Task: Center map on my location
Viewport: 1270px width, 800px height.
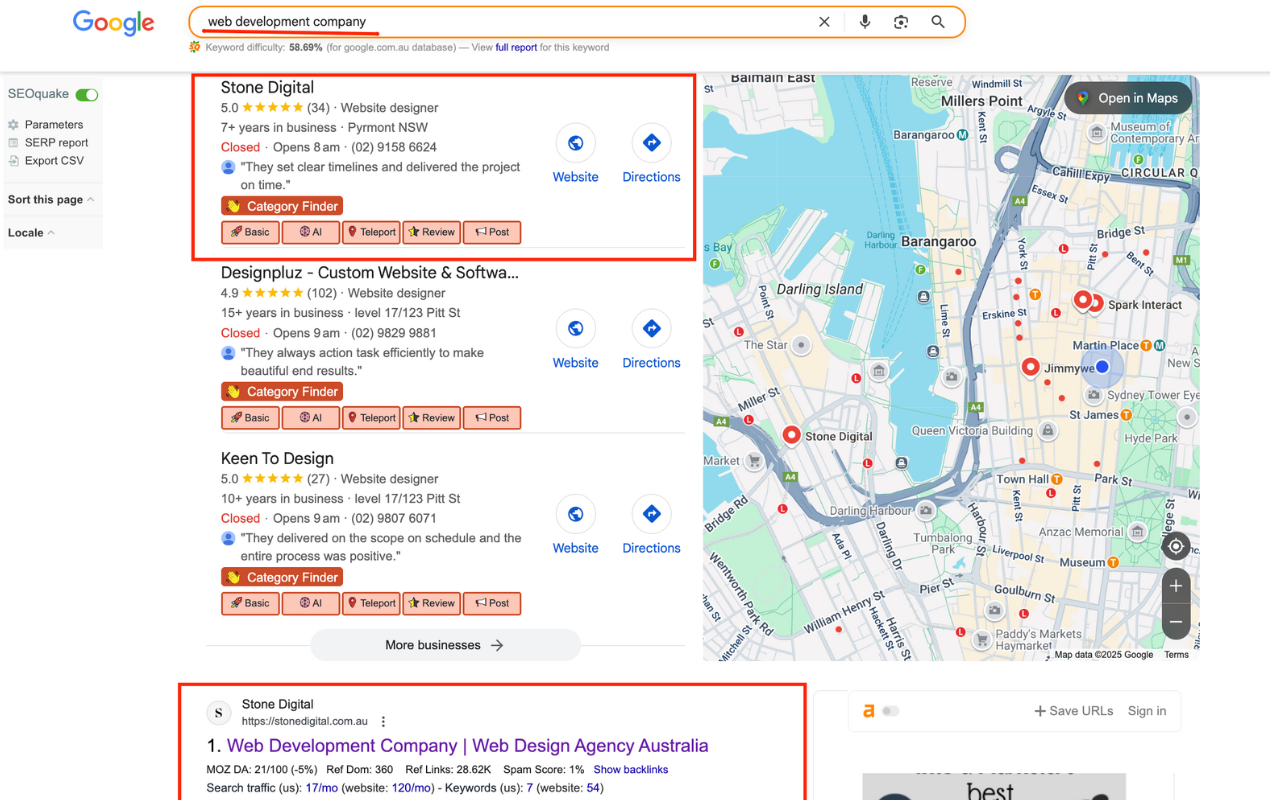Action: point(1176,546)
